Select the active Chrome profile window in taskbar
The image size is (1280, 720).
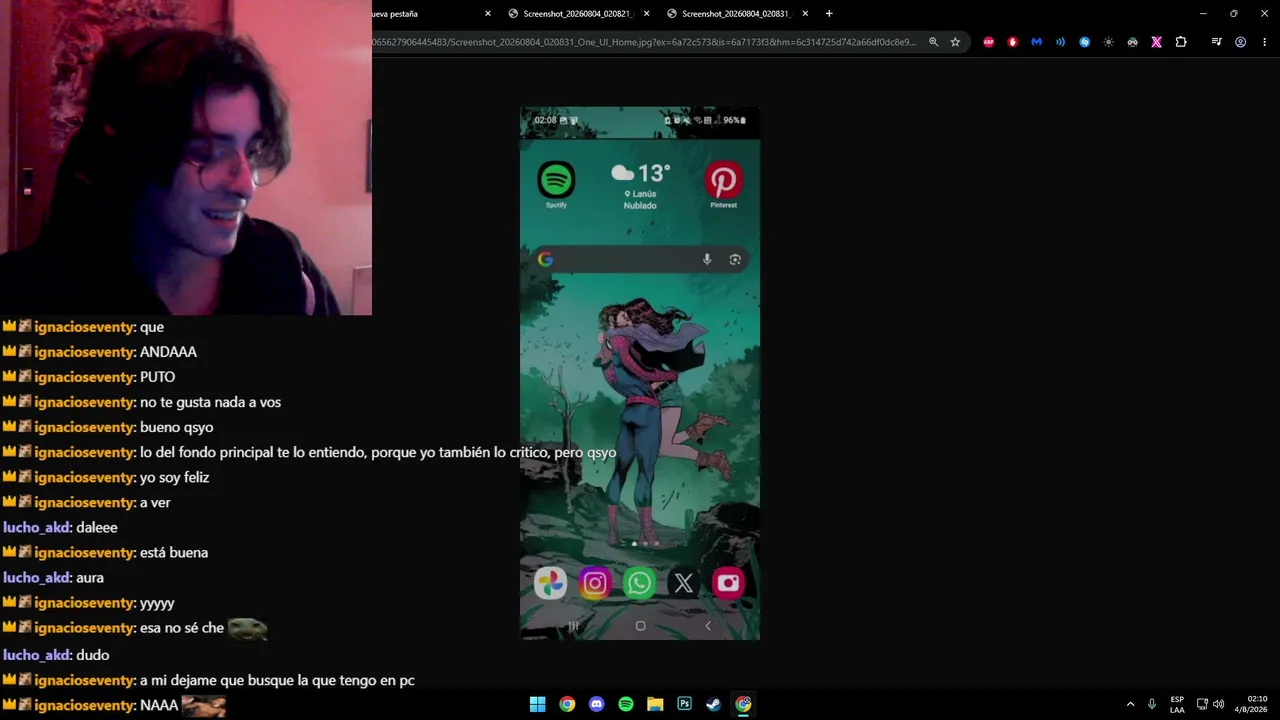click(743, 704)
